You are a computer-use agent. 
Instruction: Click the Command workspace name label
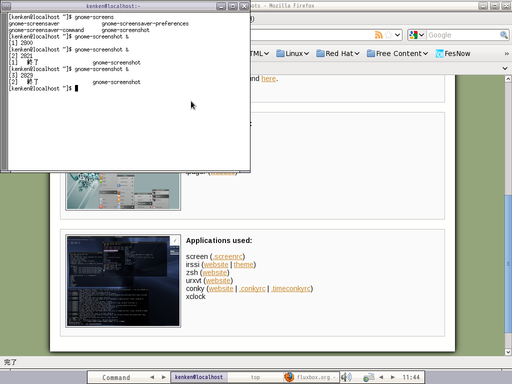coord(116,377)
